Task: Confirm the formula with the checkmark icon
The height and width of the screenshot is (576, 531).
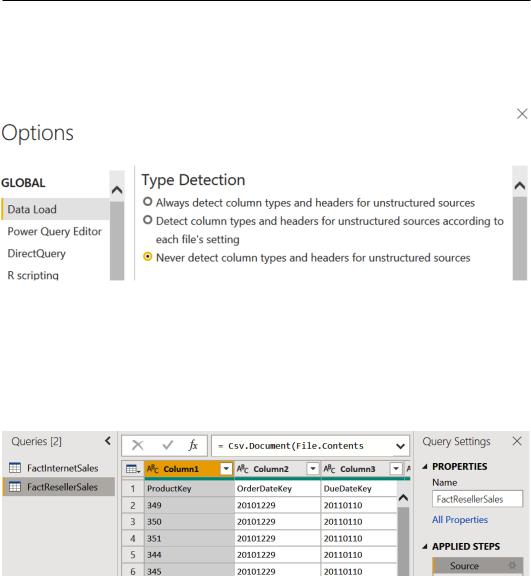Action: tap(167, 445)
